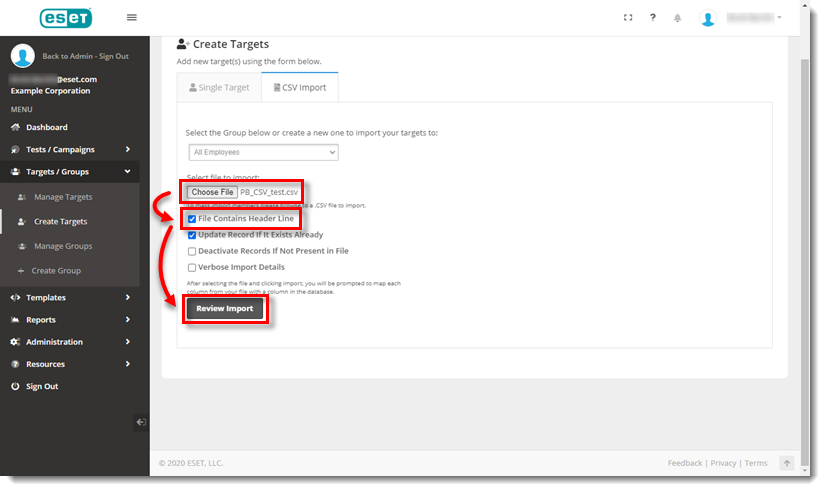Open the All Employees group dropdown

point(263,152)
